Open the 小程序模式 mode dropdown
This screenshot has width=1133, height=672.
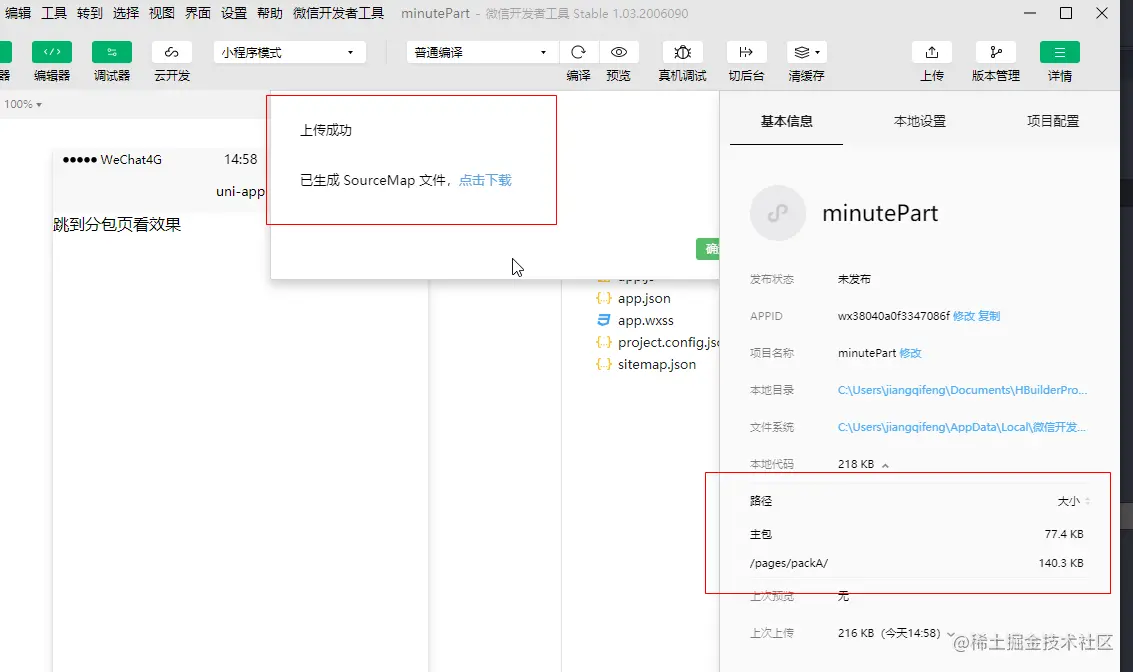click(290, 52)
